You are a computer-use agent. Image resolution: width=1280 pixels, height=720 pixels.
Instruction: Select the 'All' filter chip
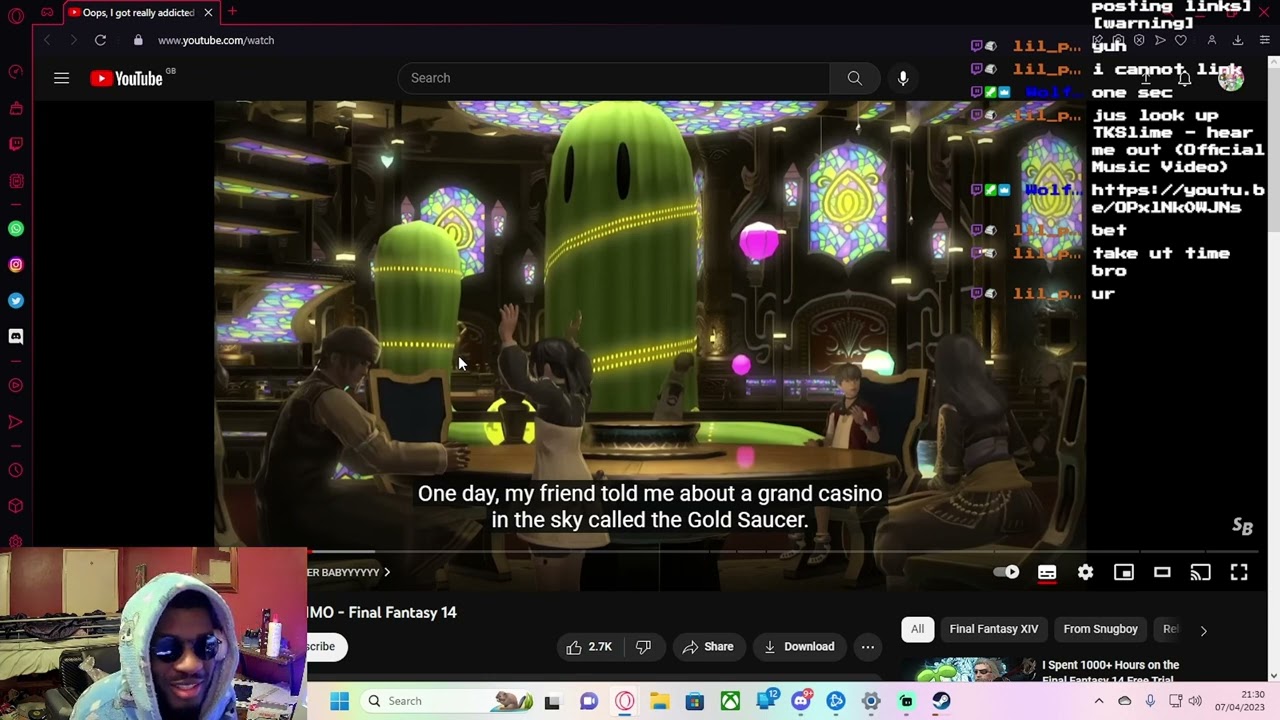[917, 629]
